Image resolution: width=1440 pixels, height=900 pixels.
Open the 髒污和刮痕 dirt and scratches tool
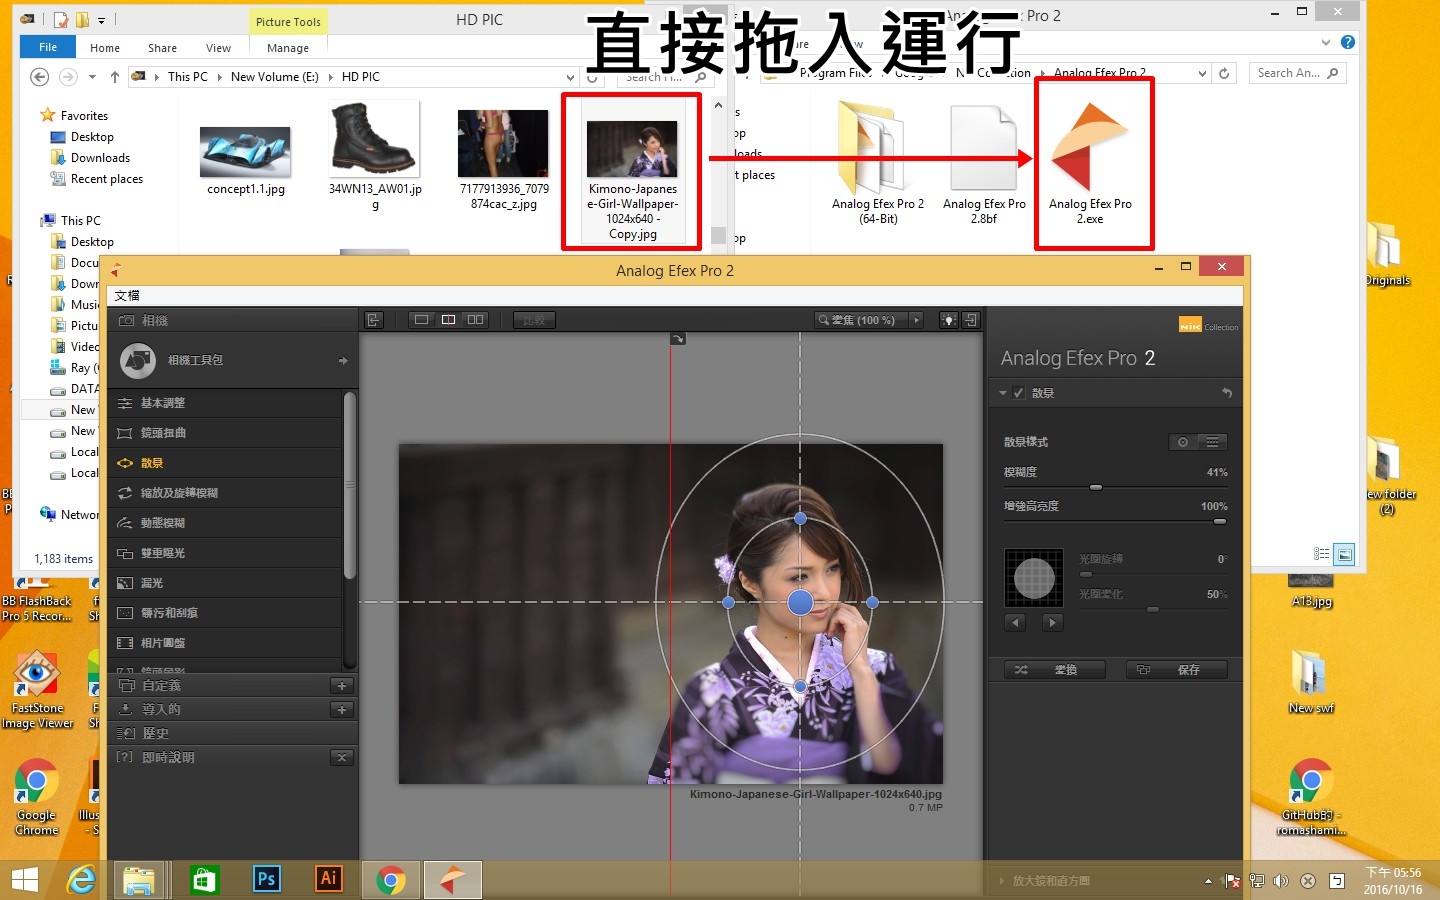(x=225, y=613)
